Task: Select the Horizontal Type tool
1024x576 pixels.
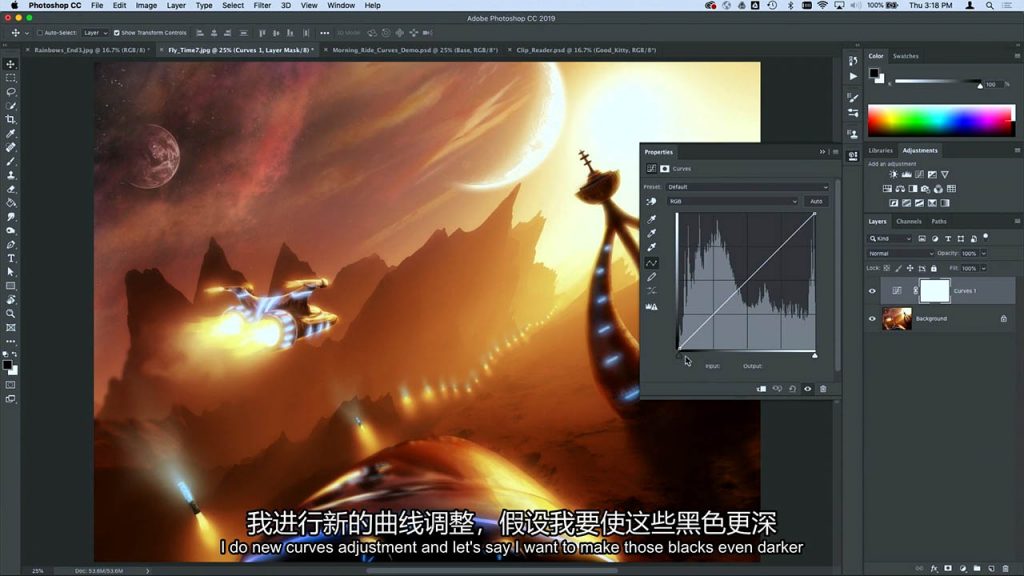Action: (10, 259)
